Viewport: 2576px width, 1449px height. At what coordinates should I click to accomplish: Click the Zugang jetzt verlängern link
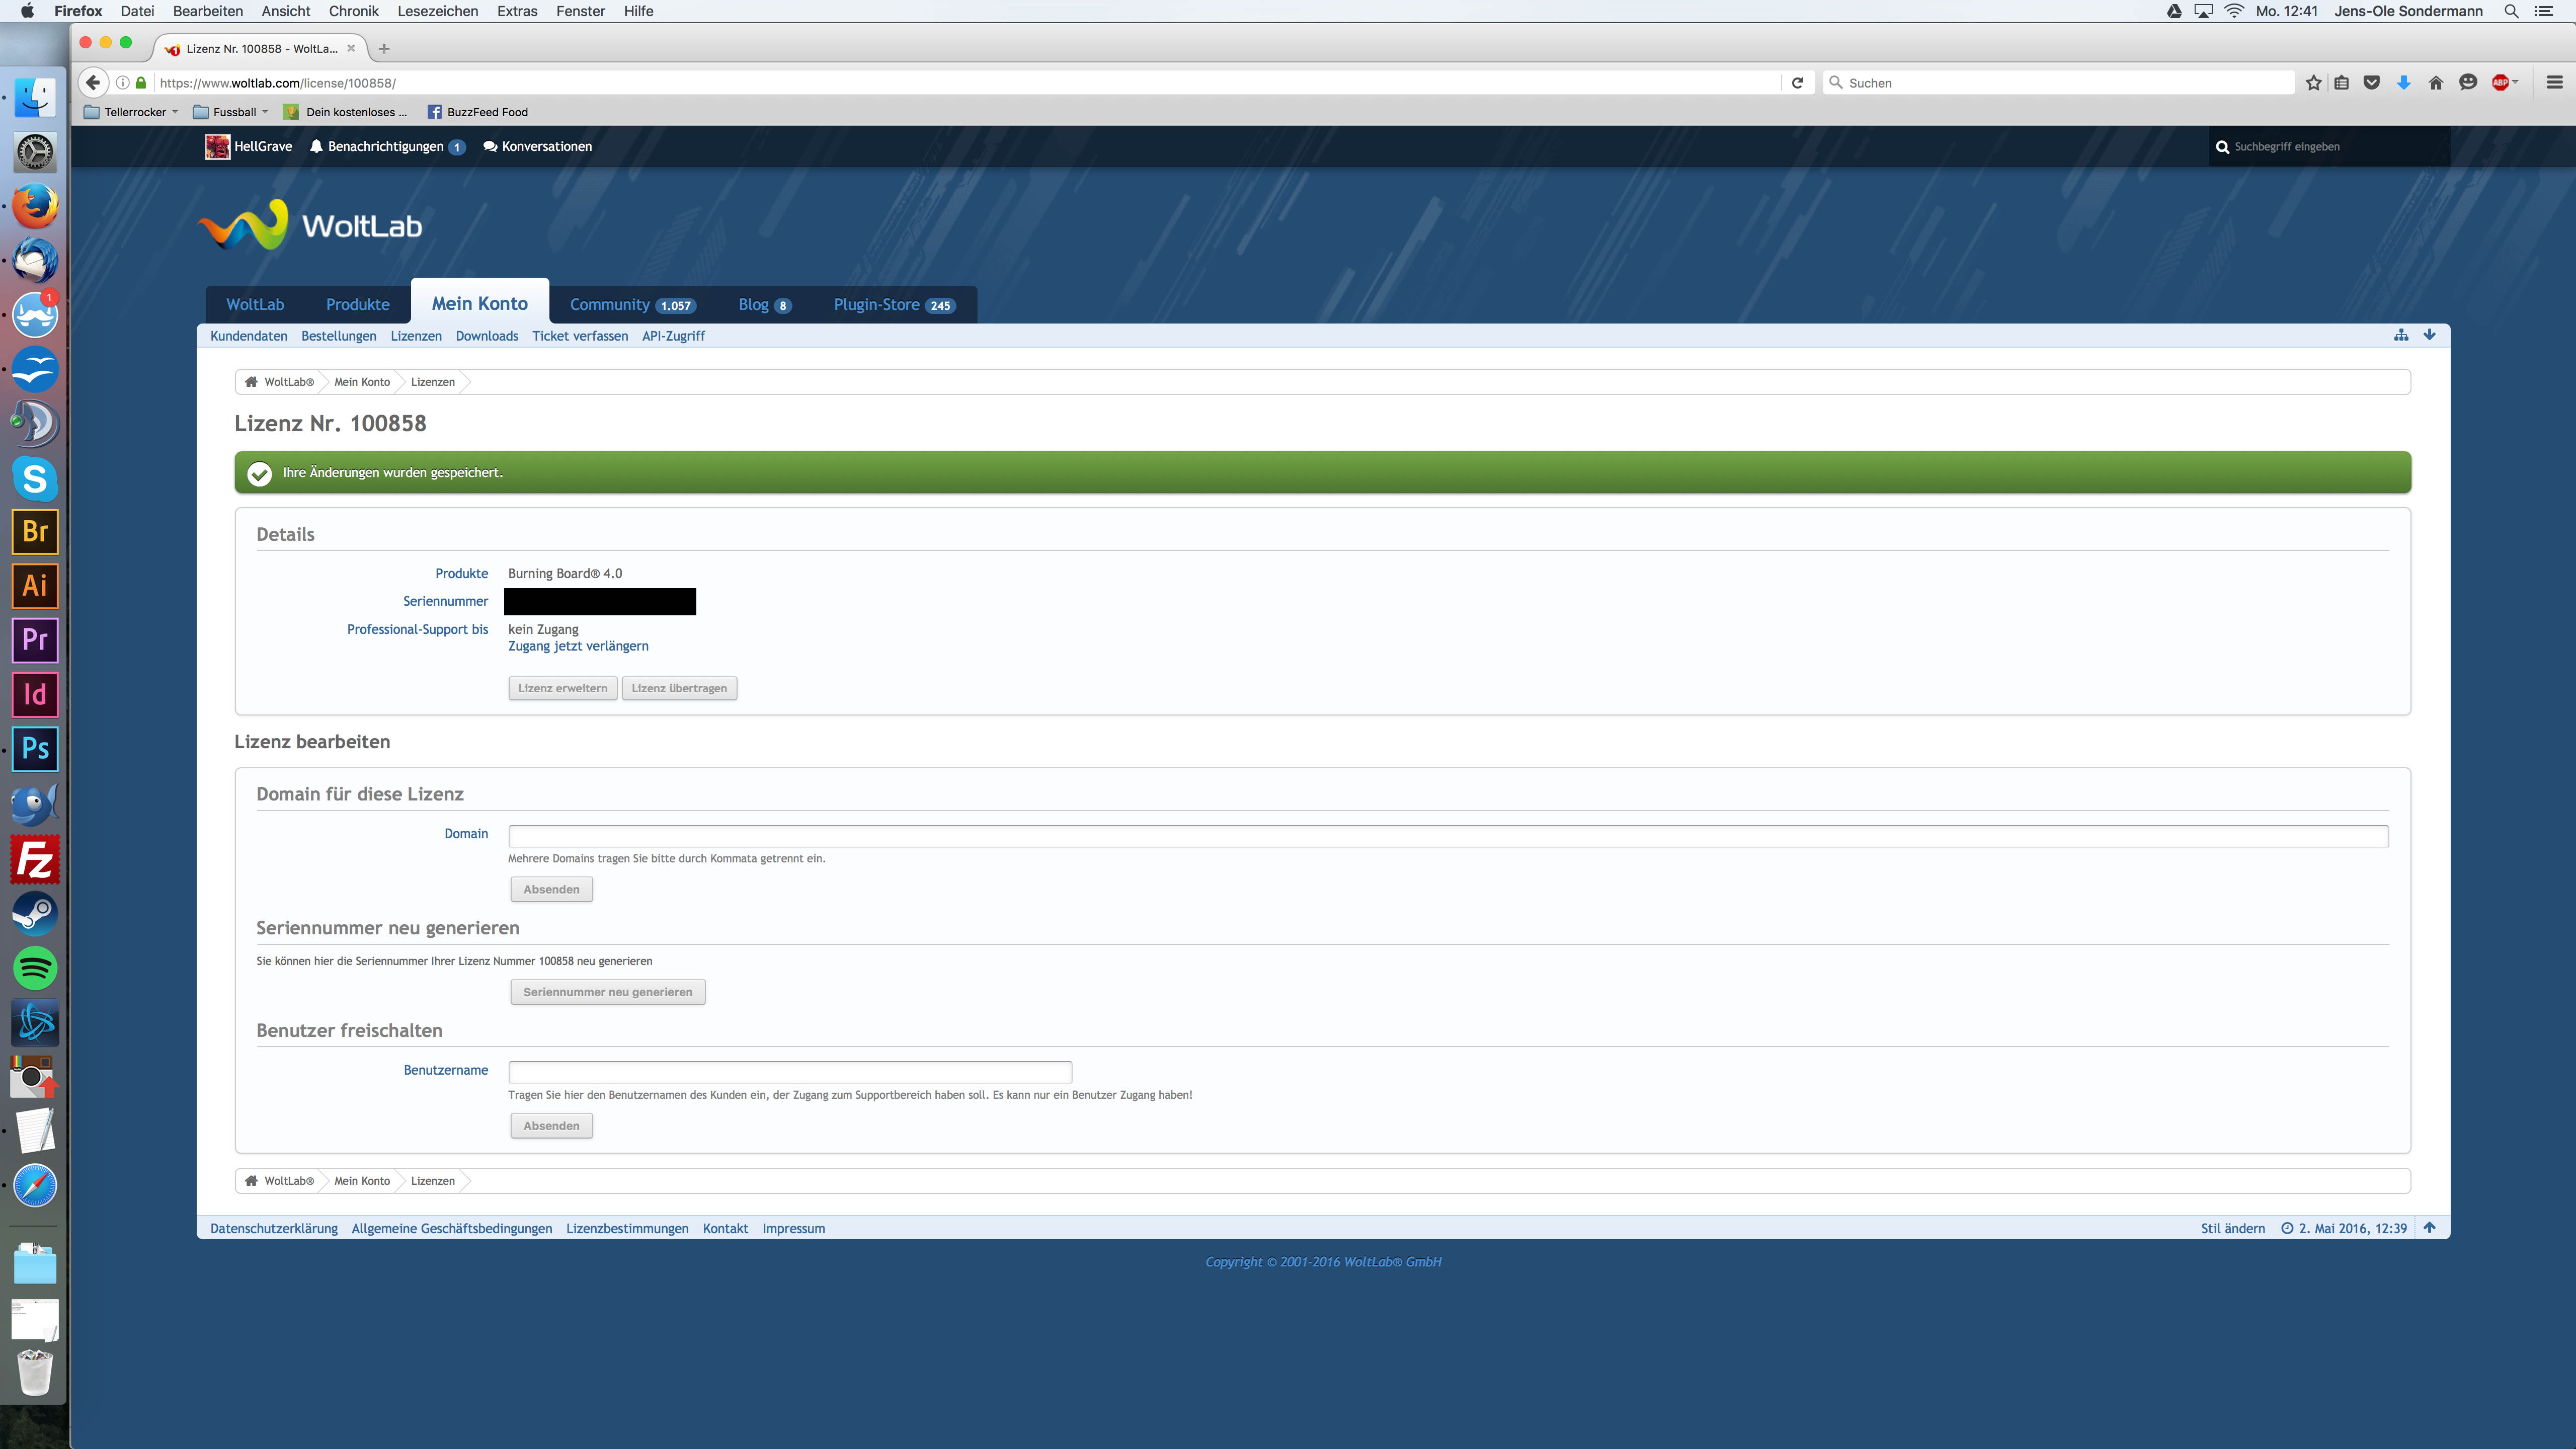pyautogui.click(x=577, y=646)
